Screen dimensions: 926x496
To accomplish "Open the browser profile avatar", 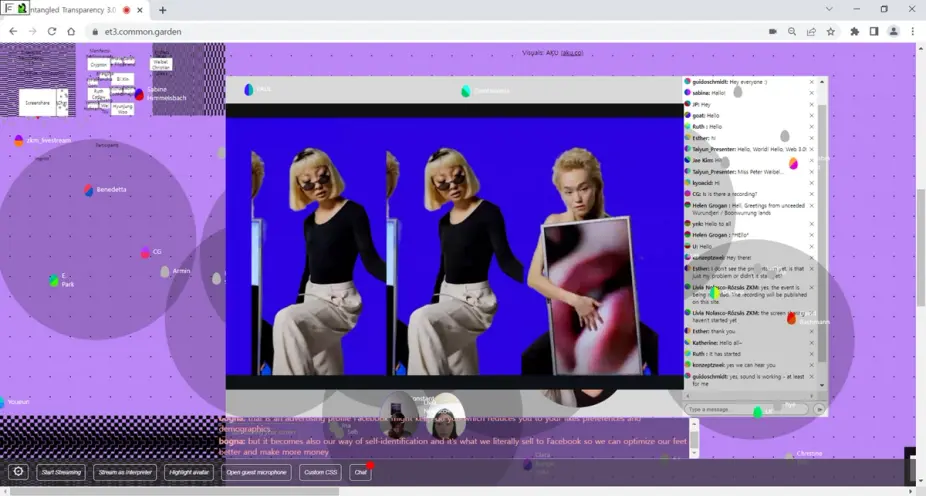I will pos(894,31).
